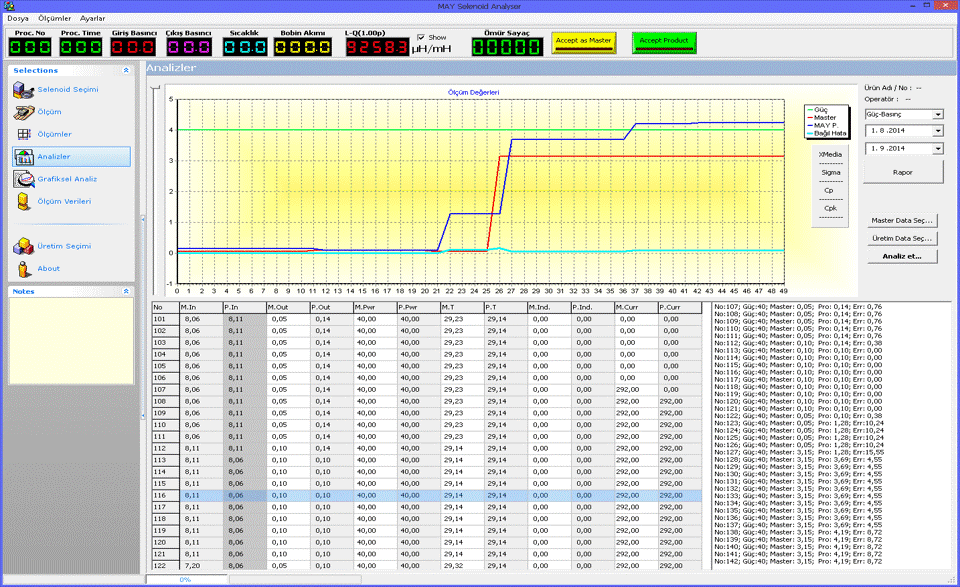Click the MAY P. legend entry
The width and height of the screenshot is (960, 587).
[825, 125]
